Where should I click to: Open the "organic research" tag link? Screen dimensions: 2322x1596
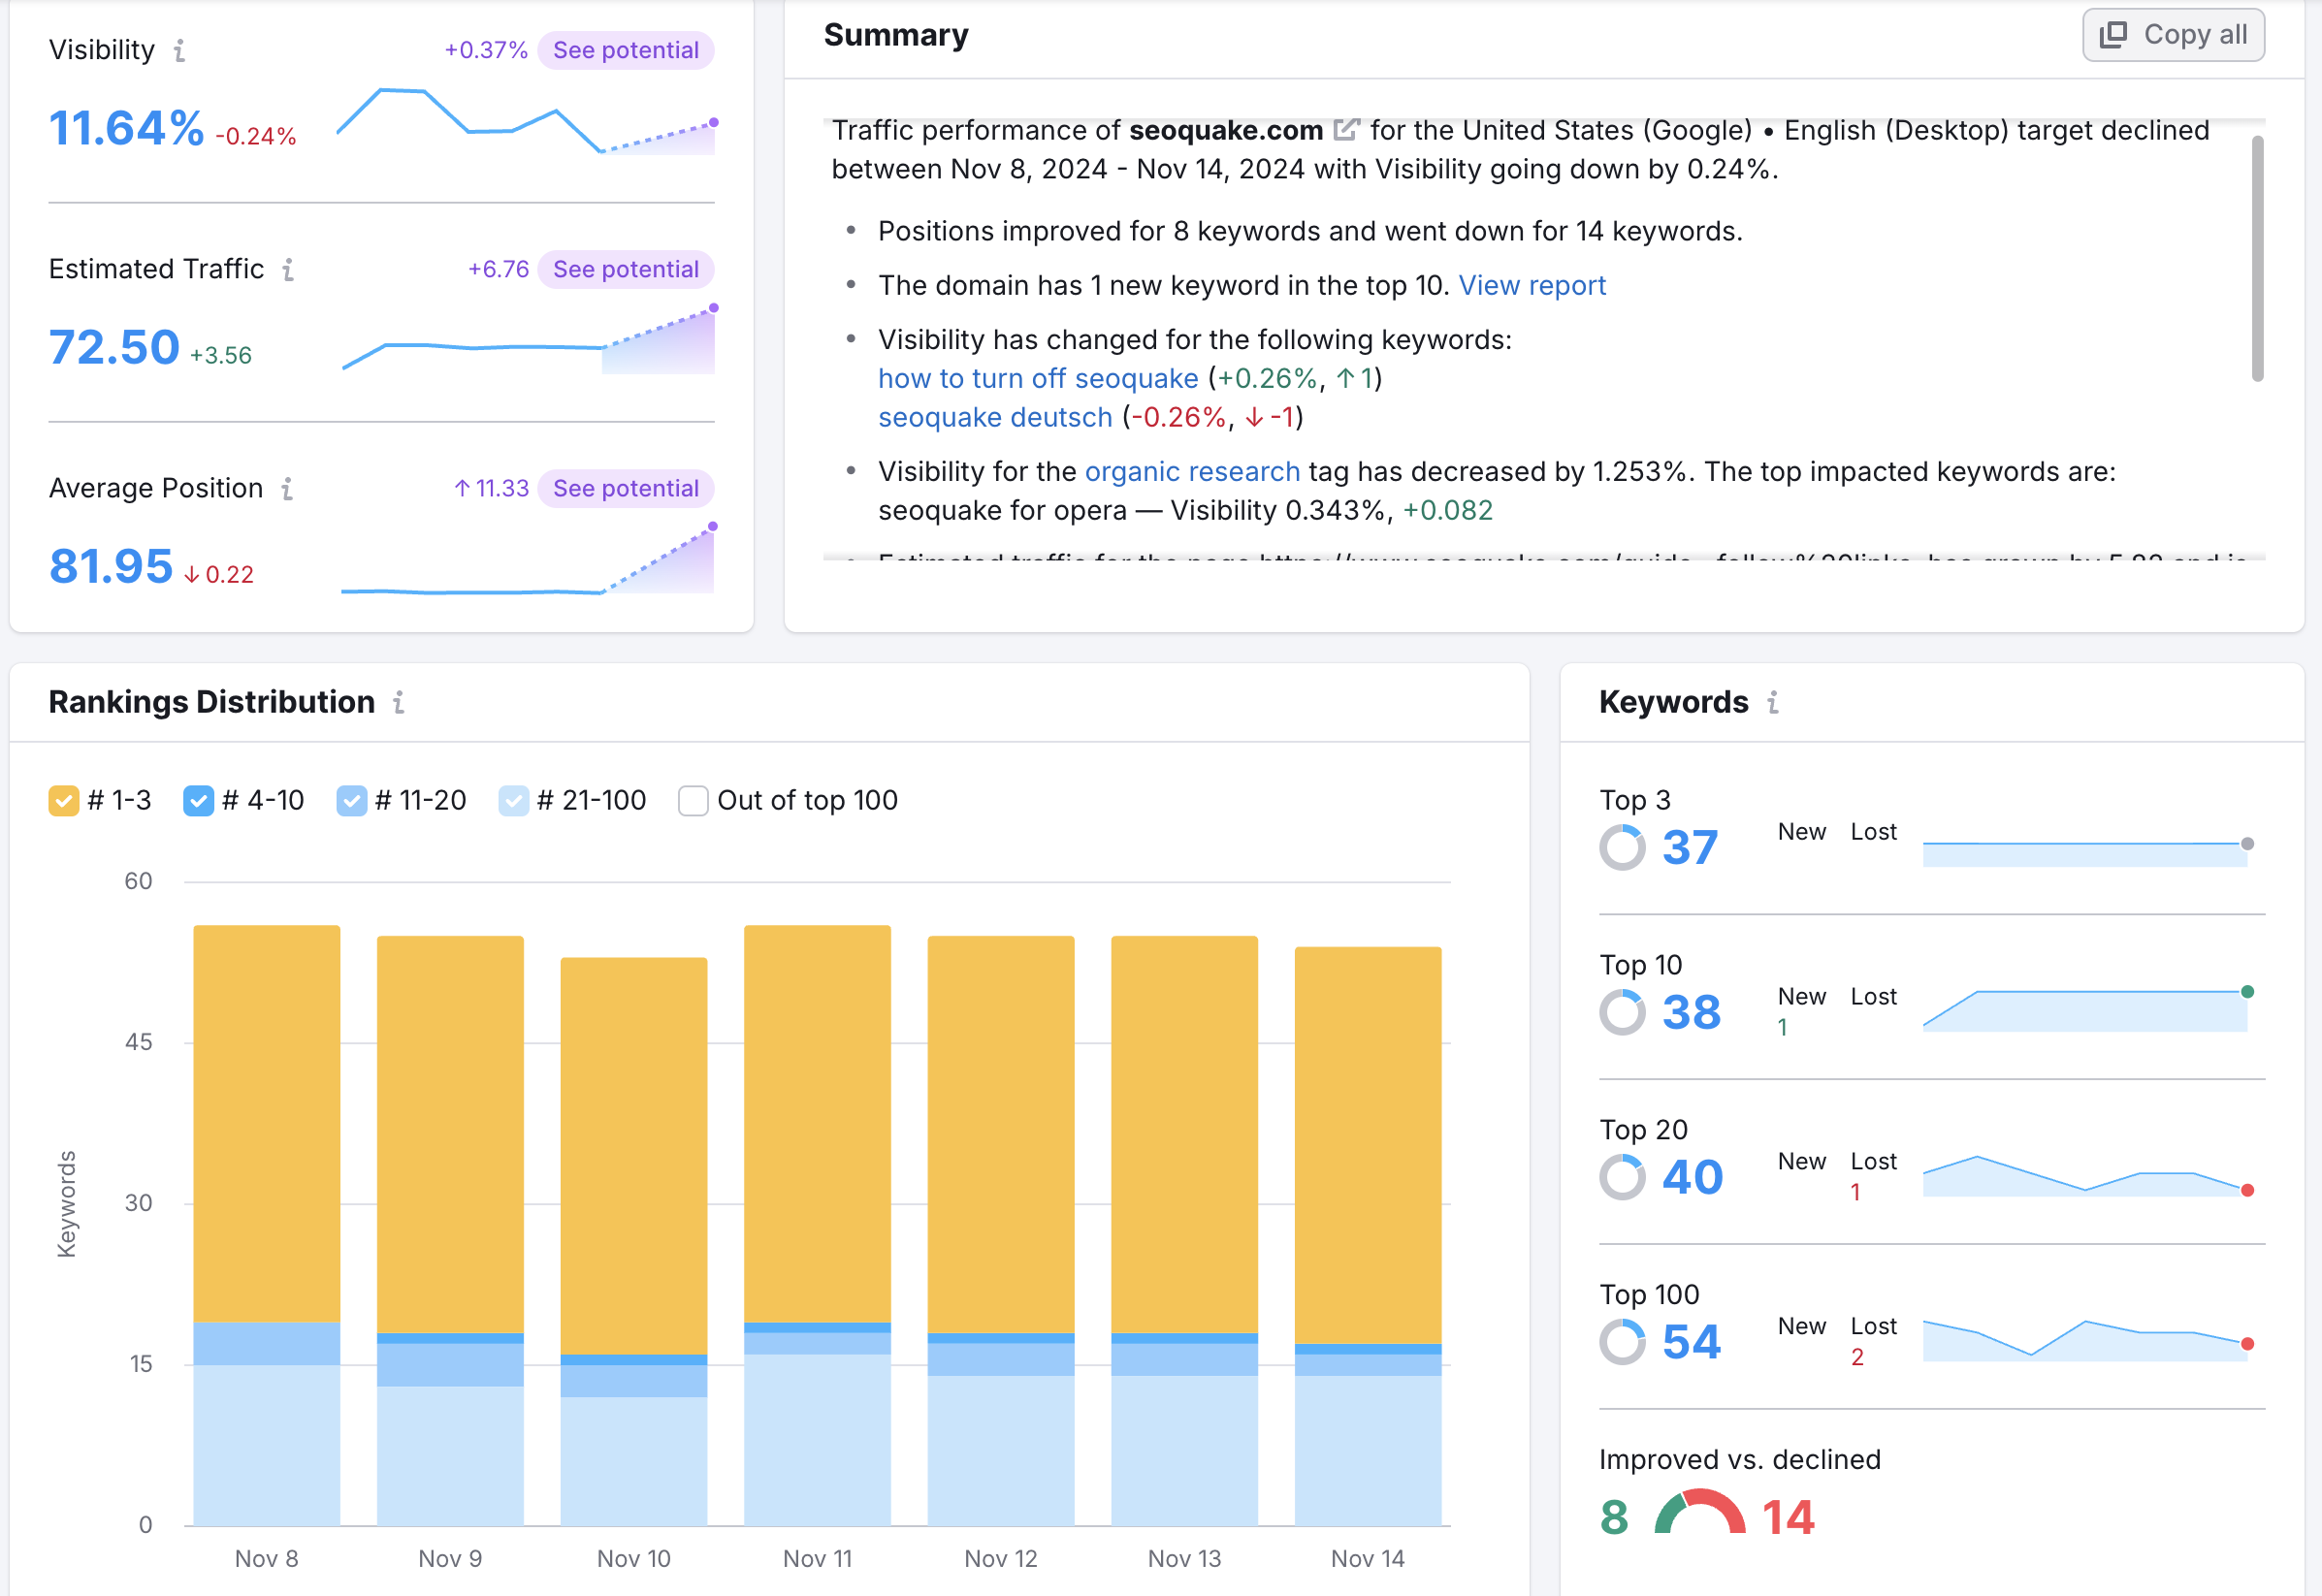(x=1193, y=471)
